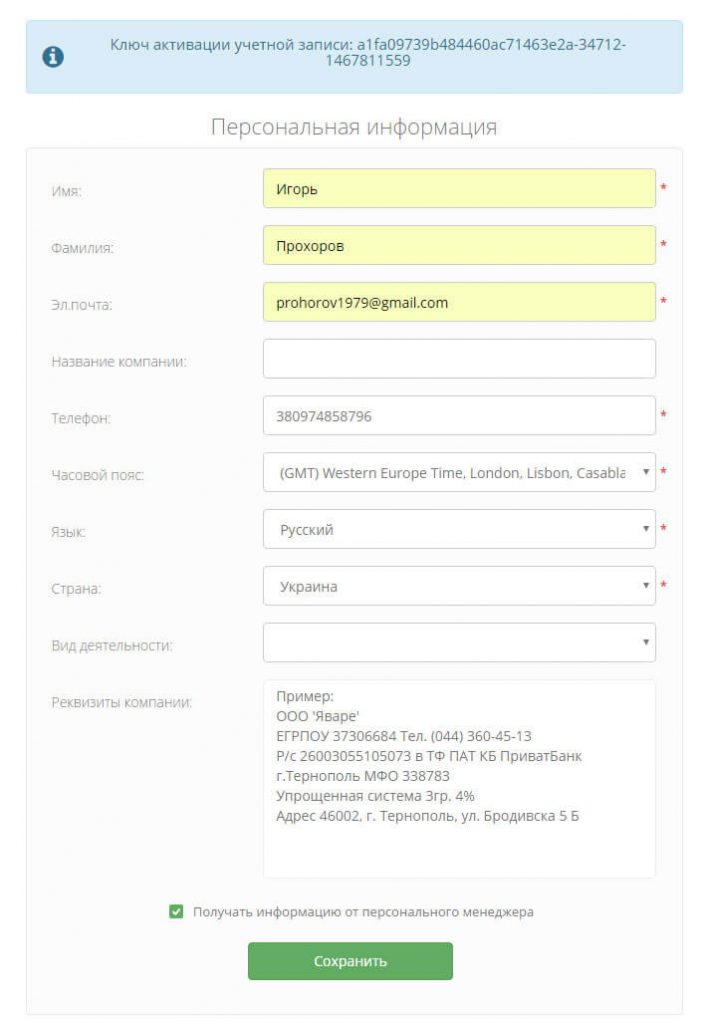Click the Фамилия field containing Прохоров
The height and width of the screenshot is (1024, 706).
pyautogui.click(x=459, y=246)
